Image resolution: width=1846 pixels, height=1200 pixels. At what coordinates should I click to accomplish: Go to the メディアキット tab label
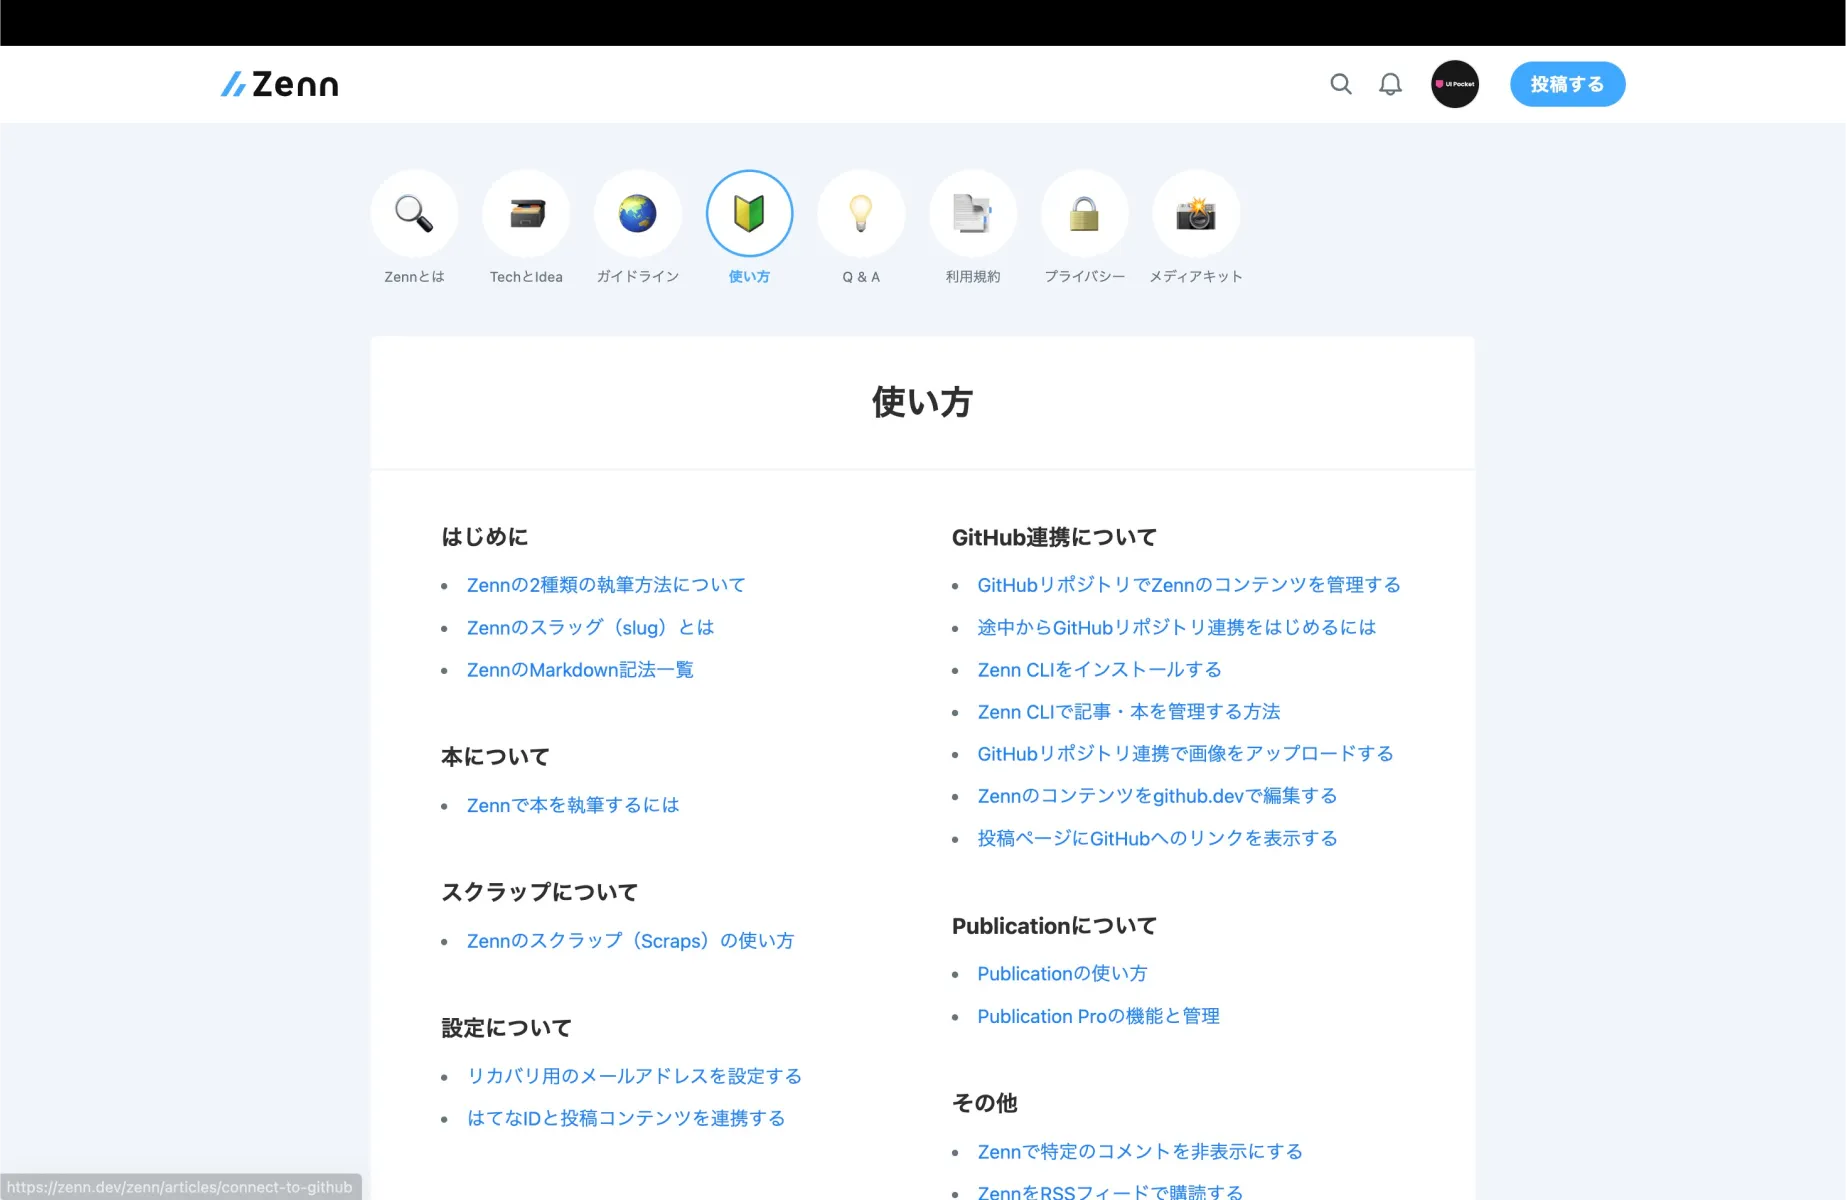tap(1196, 277)
